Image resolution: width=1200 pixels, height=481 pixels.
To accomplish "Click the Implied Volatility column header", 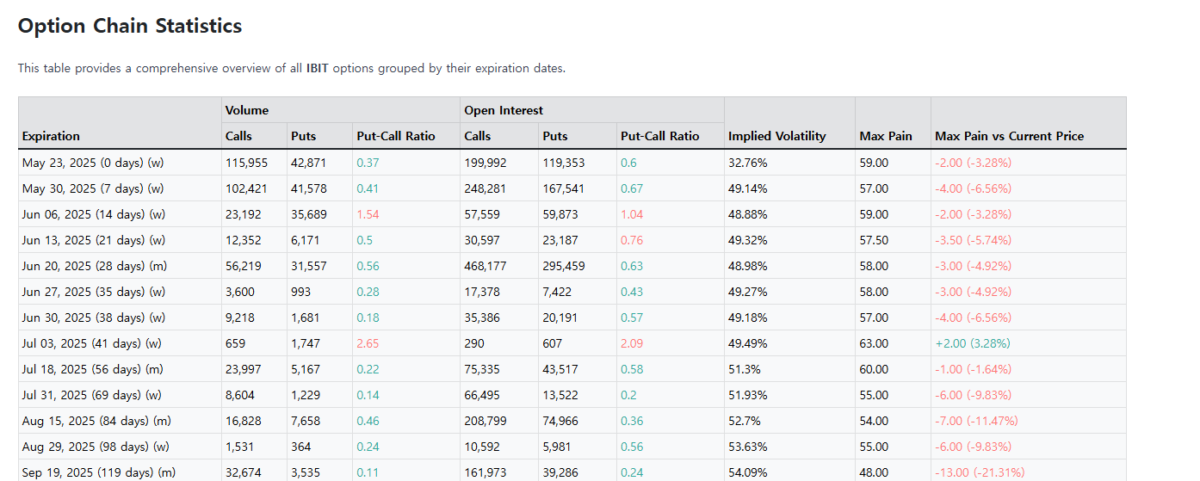I will [x=777, y=136].
